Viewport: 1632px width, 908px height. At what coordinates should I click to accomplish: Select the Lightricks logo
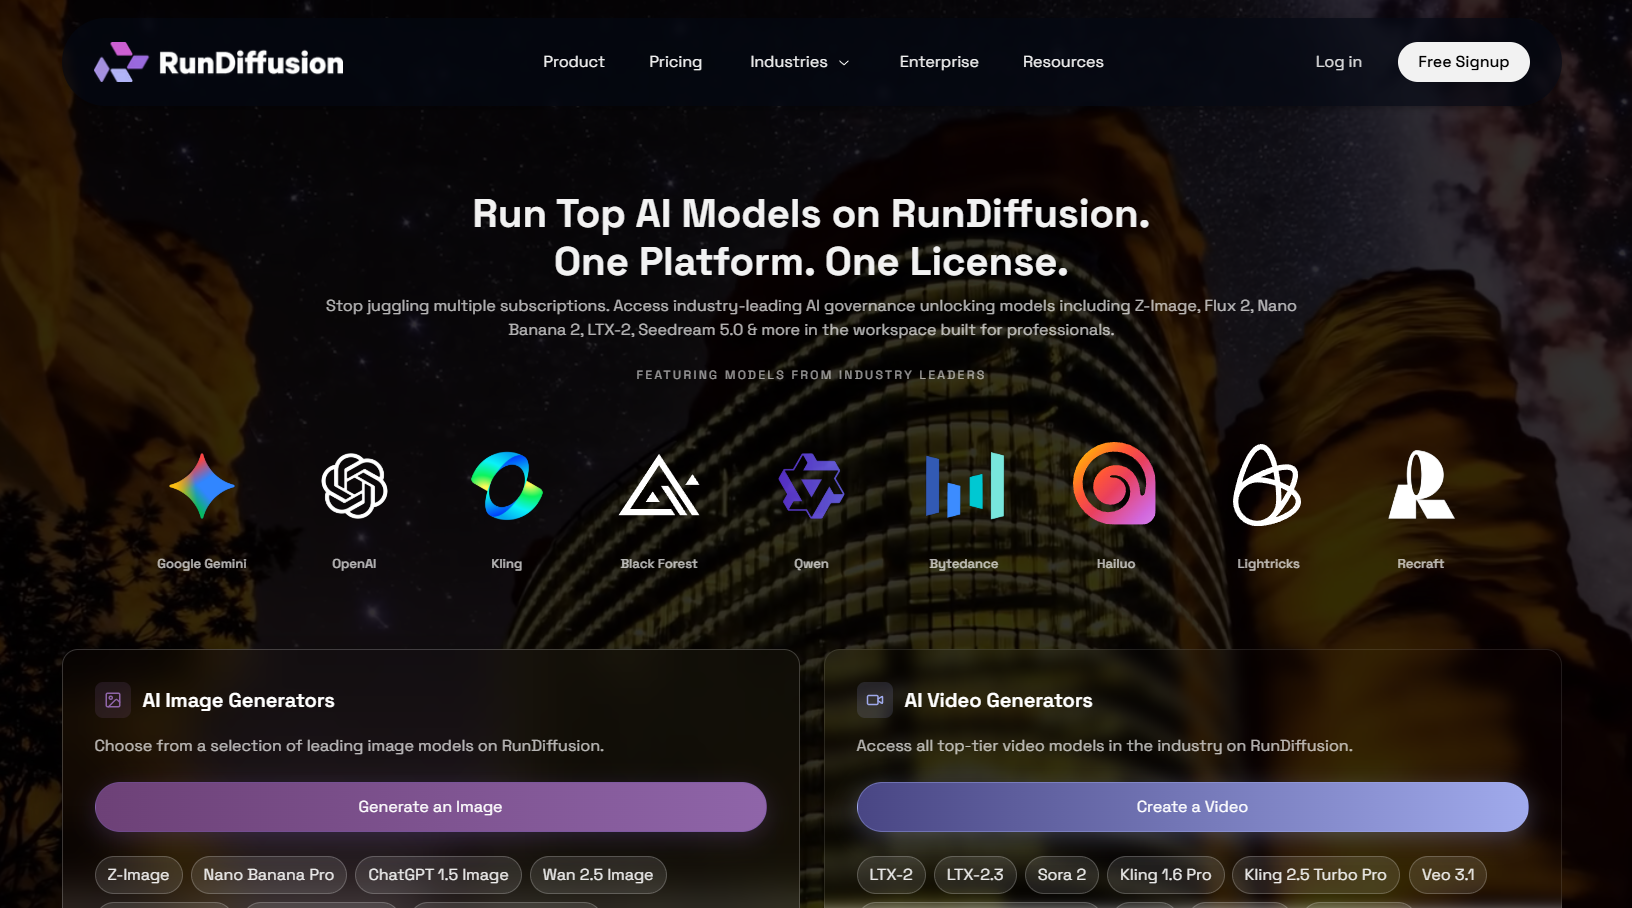click(x=1267, y=485)
